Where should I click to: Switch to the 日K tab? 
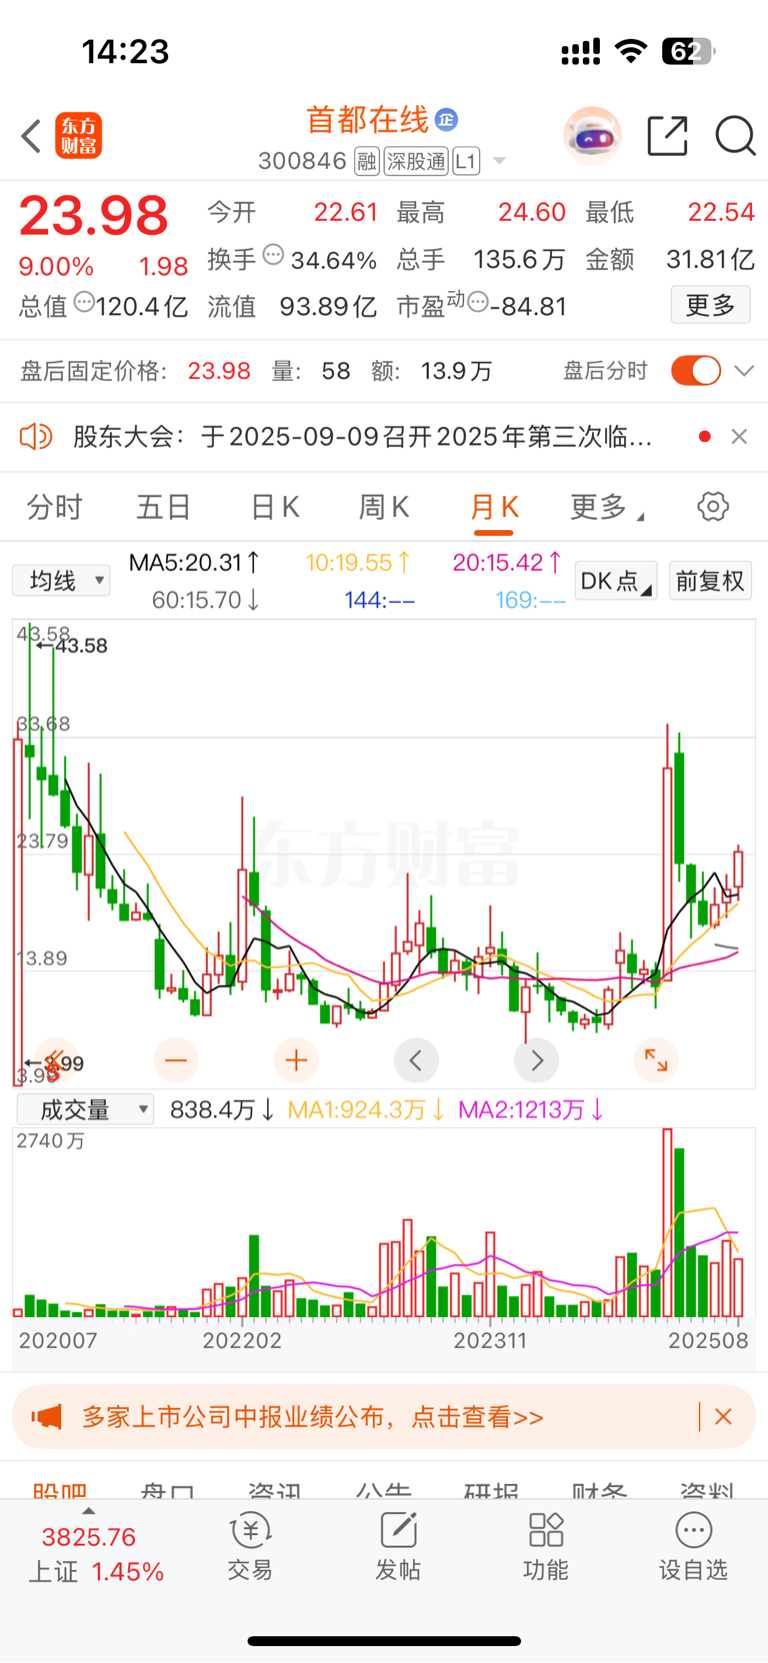pyautogui.click(x=275, y=507)
